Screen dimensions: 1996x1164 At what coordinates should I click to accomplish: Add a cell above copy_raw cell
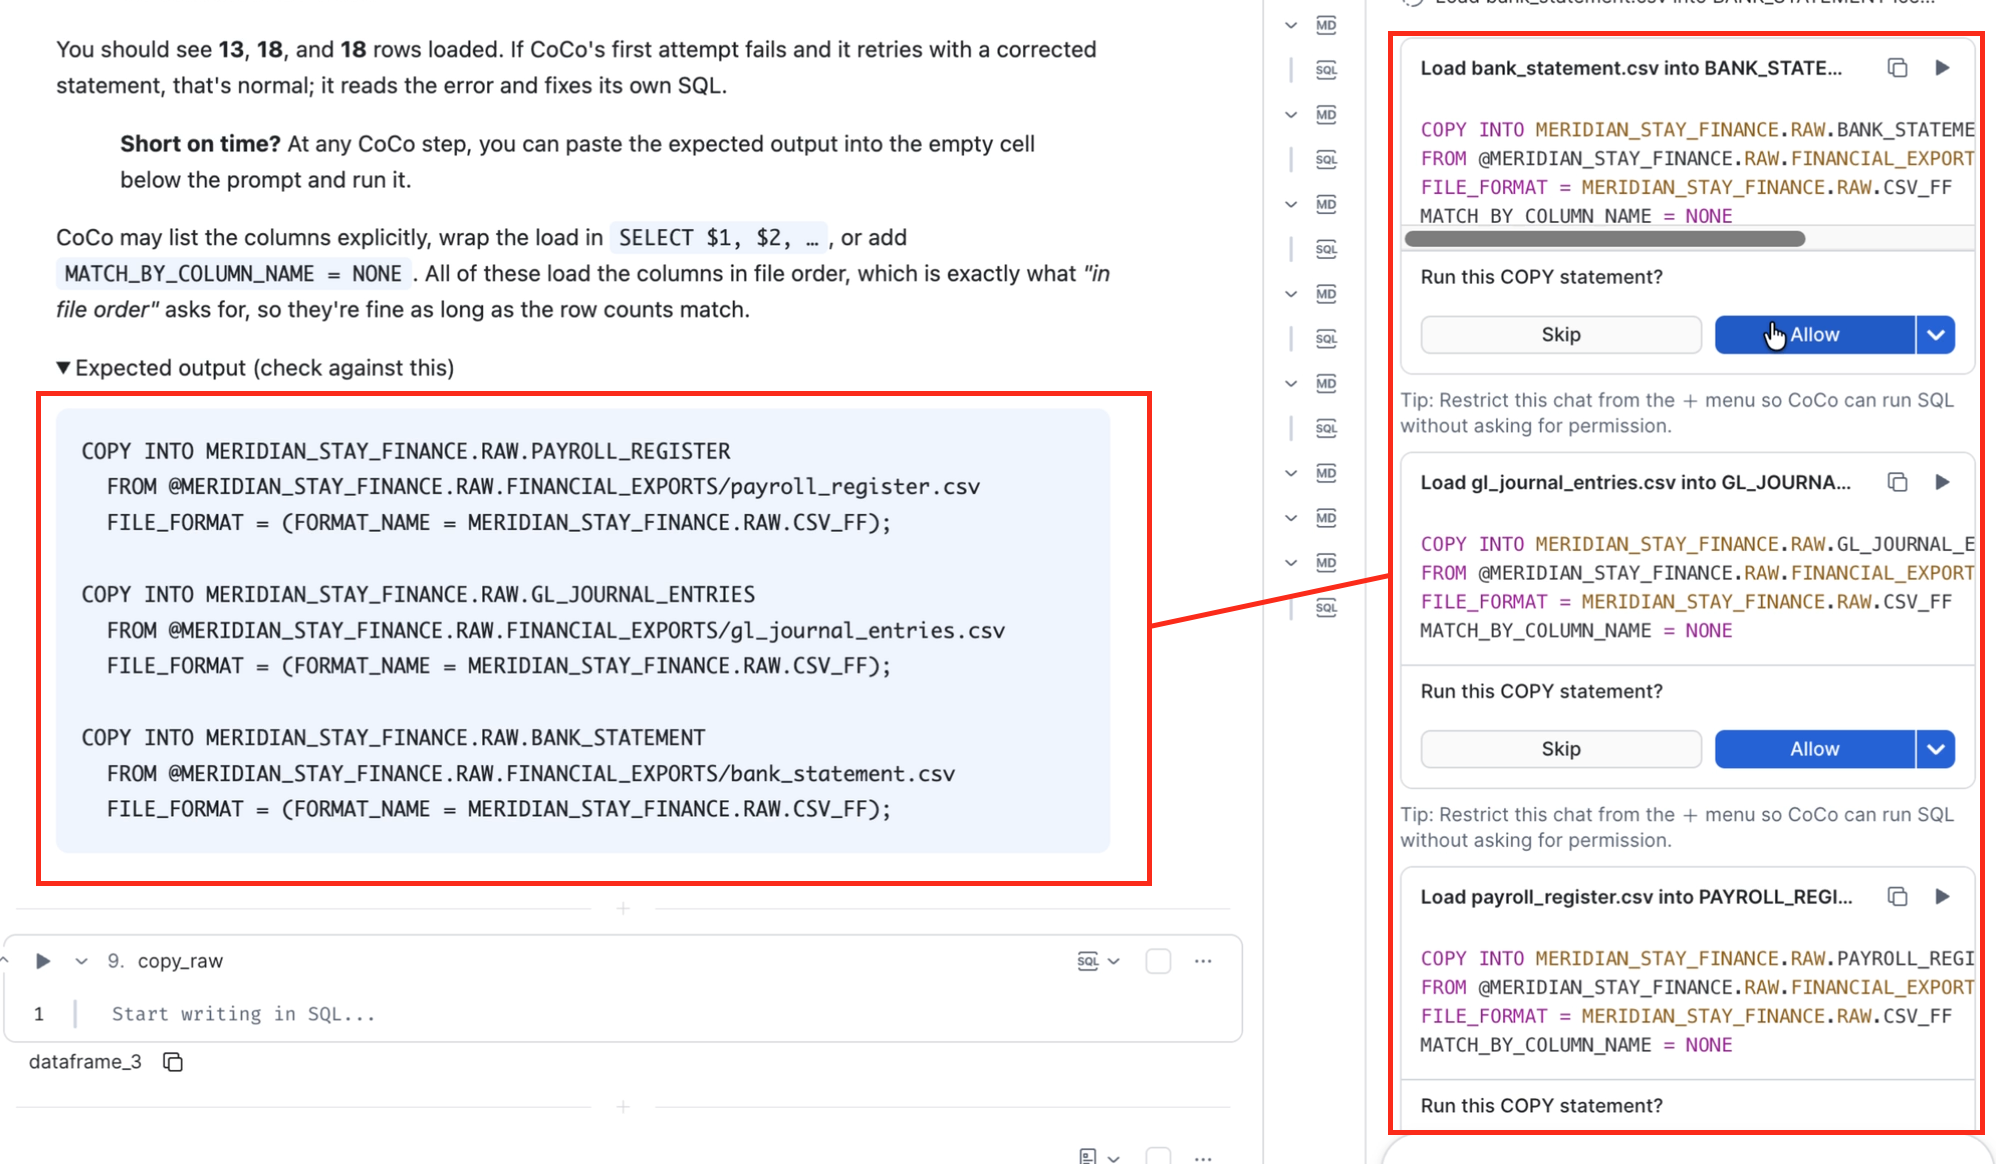tap(623, 908)
